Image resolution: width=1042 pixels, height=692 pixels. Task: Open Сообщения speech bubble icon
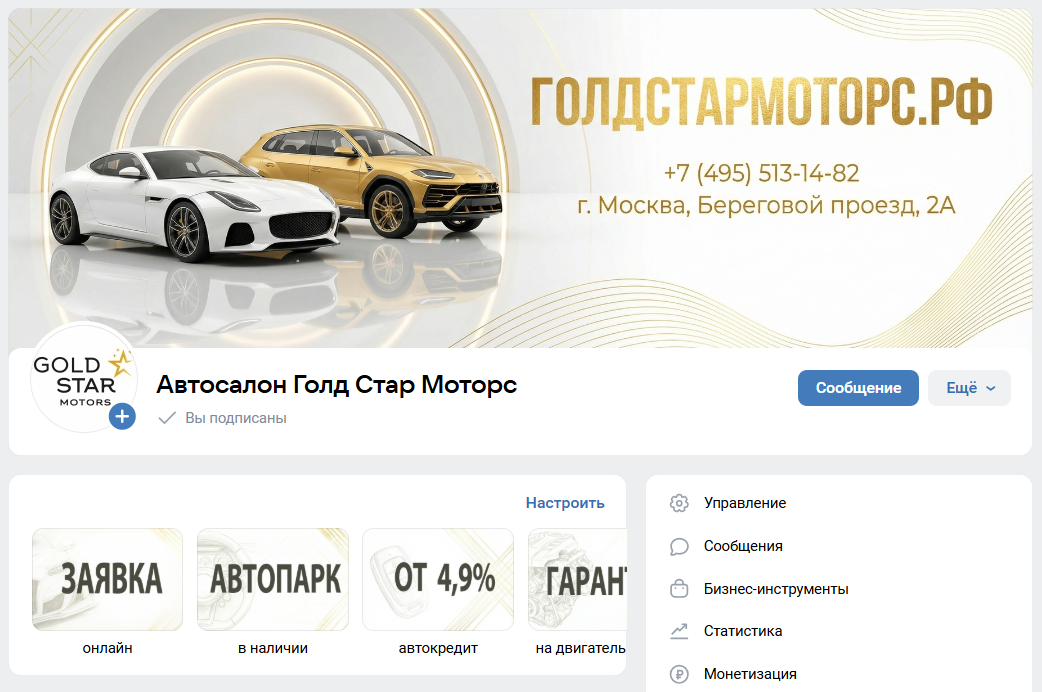678,546
